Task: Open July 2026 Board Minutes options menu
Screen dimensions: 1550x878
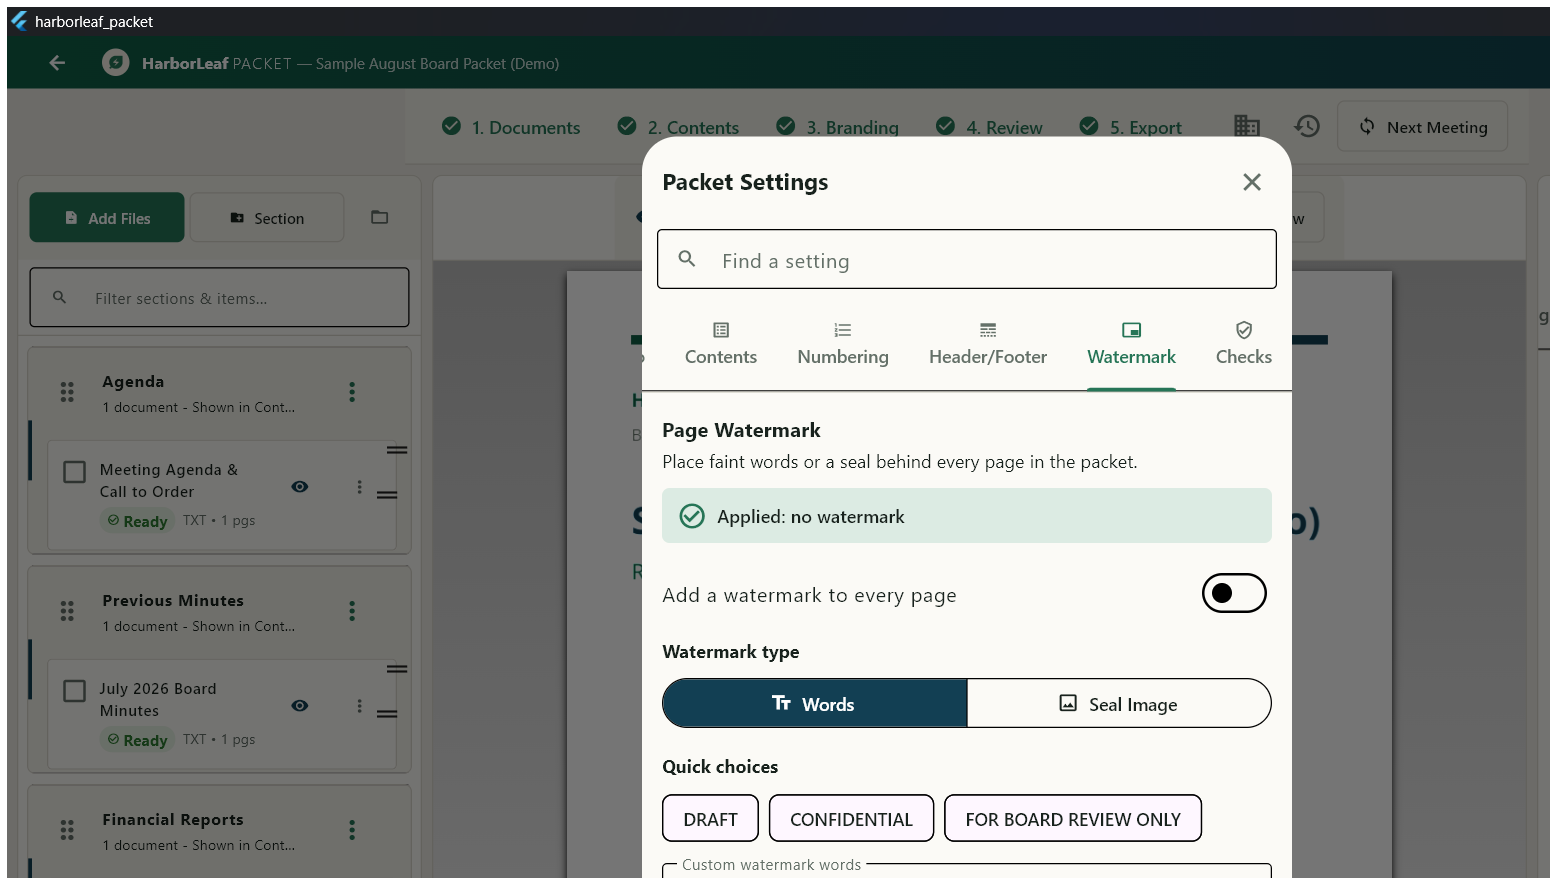Action: coord(359,706)
